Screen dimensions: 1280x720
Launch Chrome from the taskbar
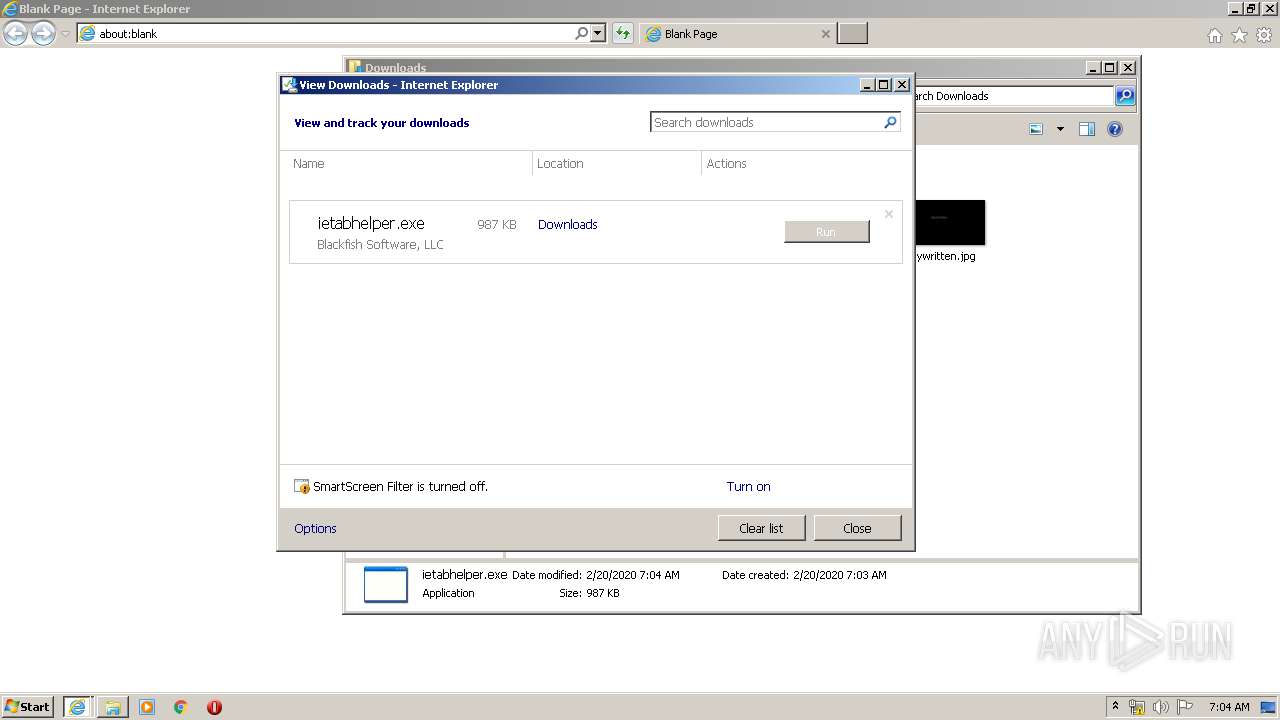pyautogui.click(x=180, y=707)
